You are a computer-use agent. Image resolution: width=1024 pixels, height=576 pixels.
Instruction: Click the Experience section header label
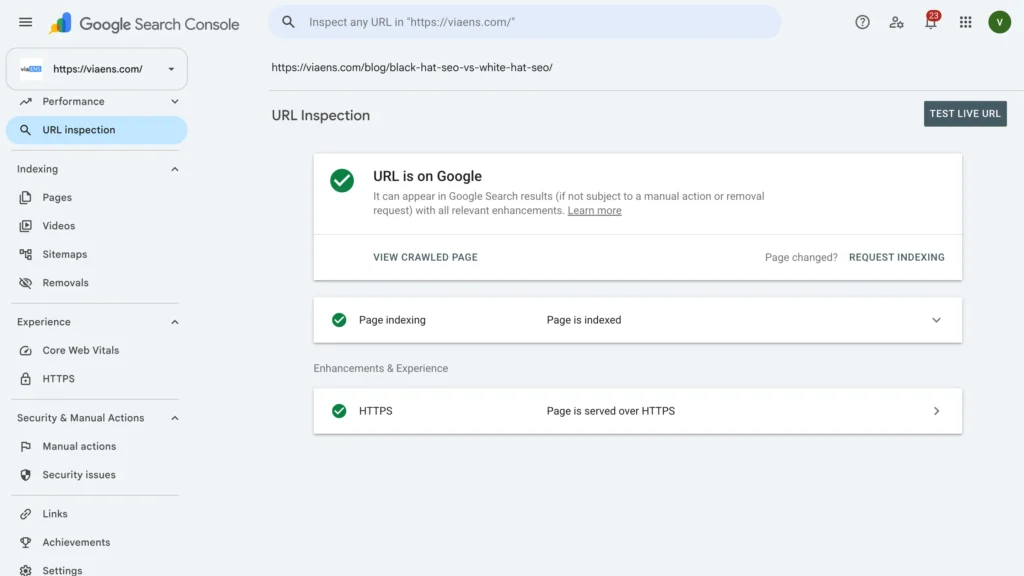coord(44,322)
